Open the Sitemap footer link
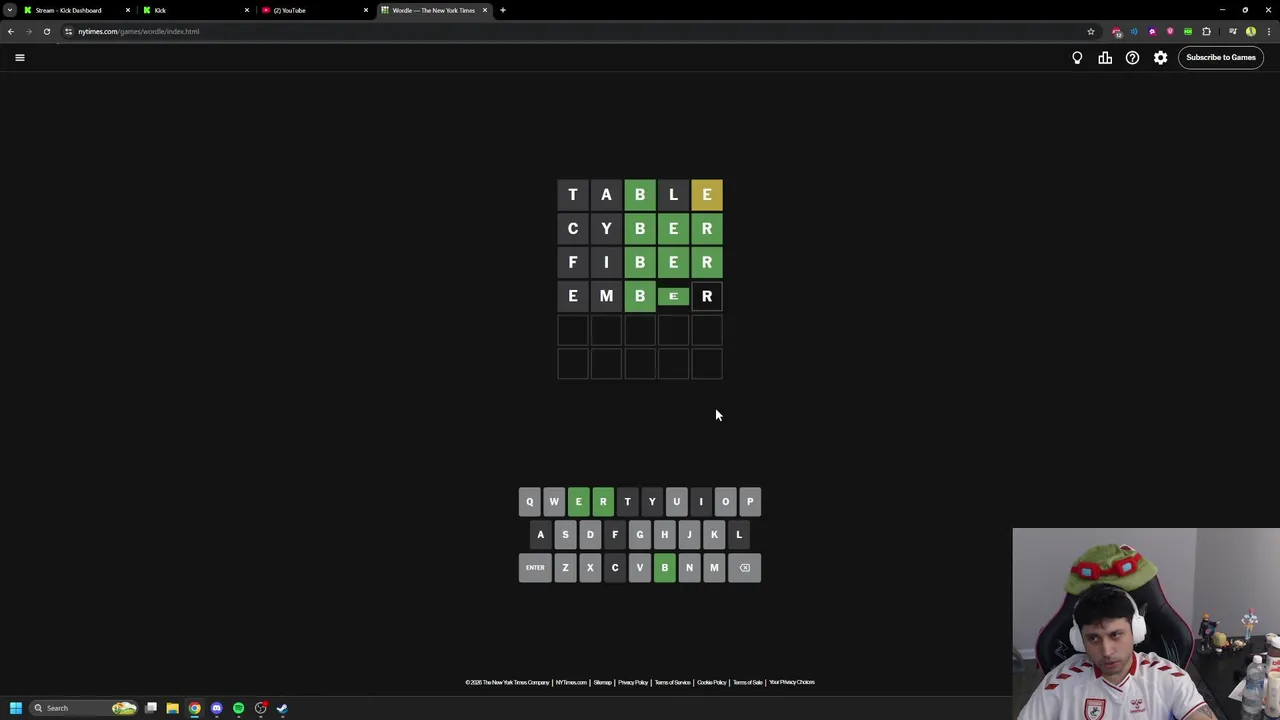The image size is (1280, 720). click(x=602, y=682)
